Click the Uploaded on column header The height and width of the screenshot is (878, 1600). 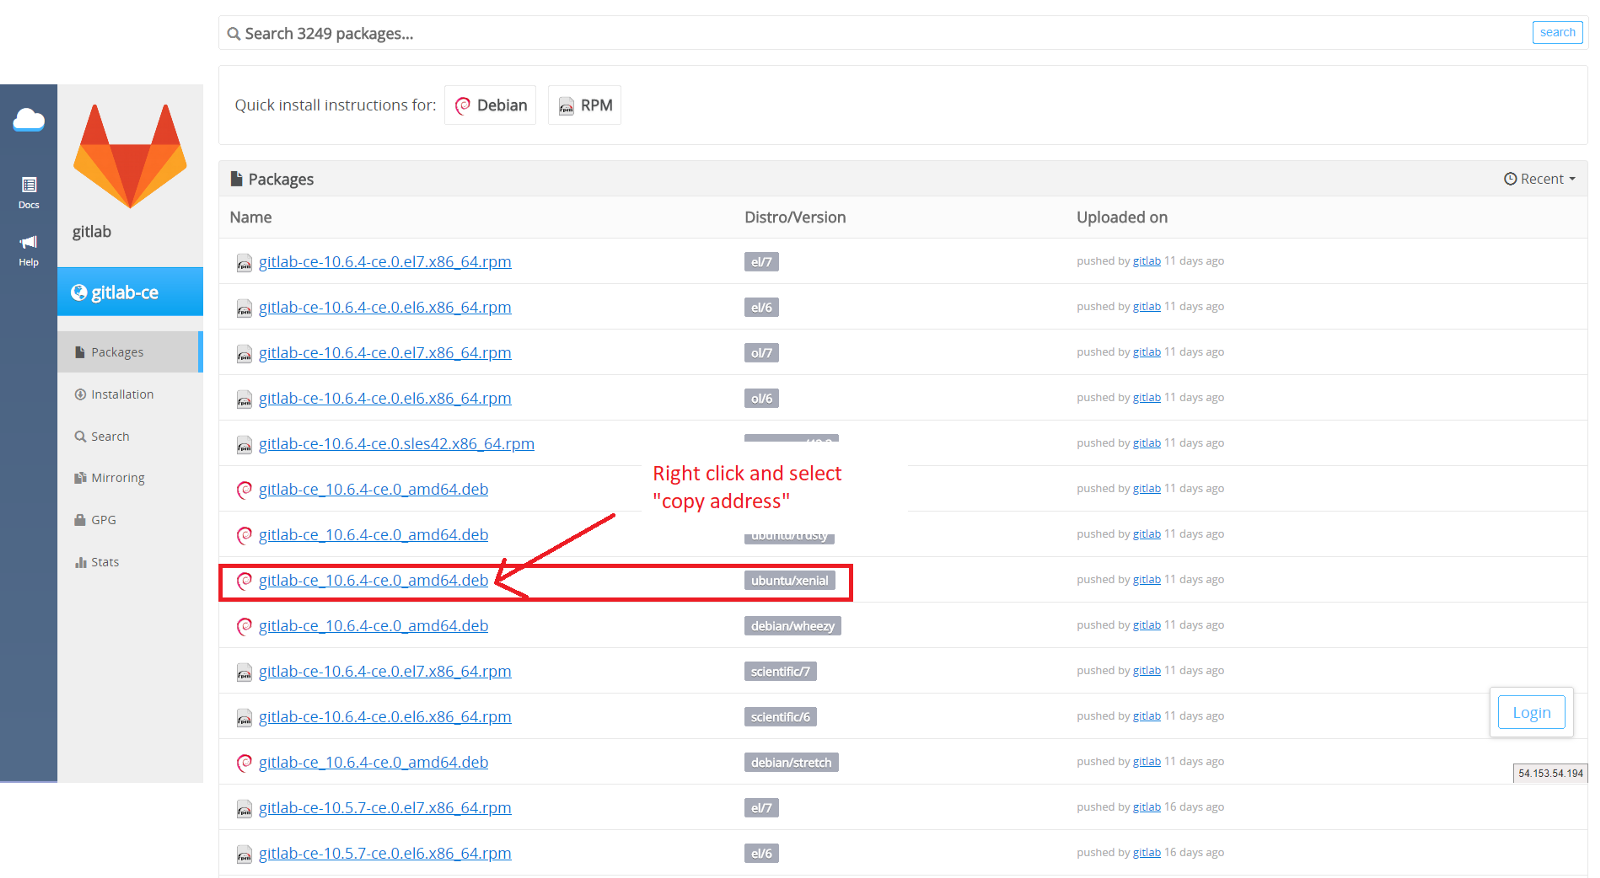click(x=1122, y=217)
